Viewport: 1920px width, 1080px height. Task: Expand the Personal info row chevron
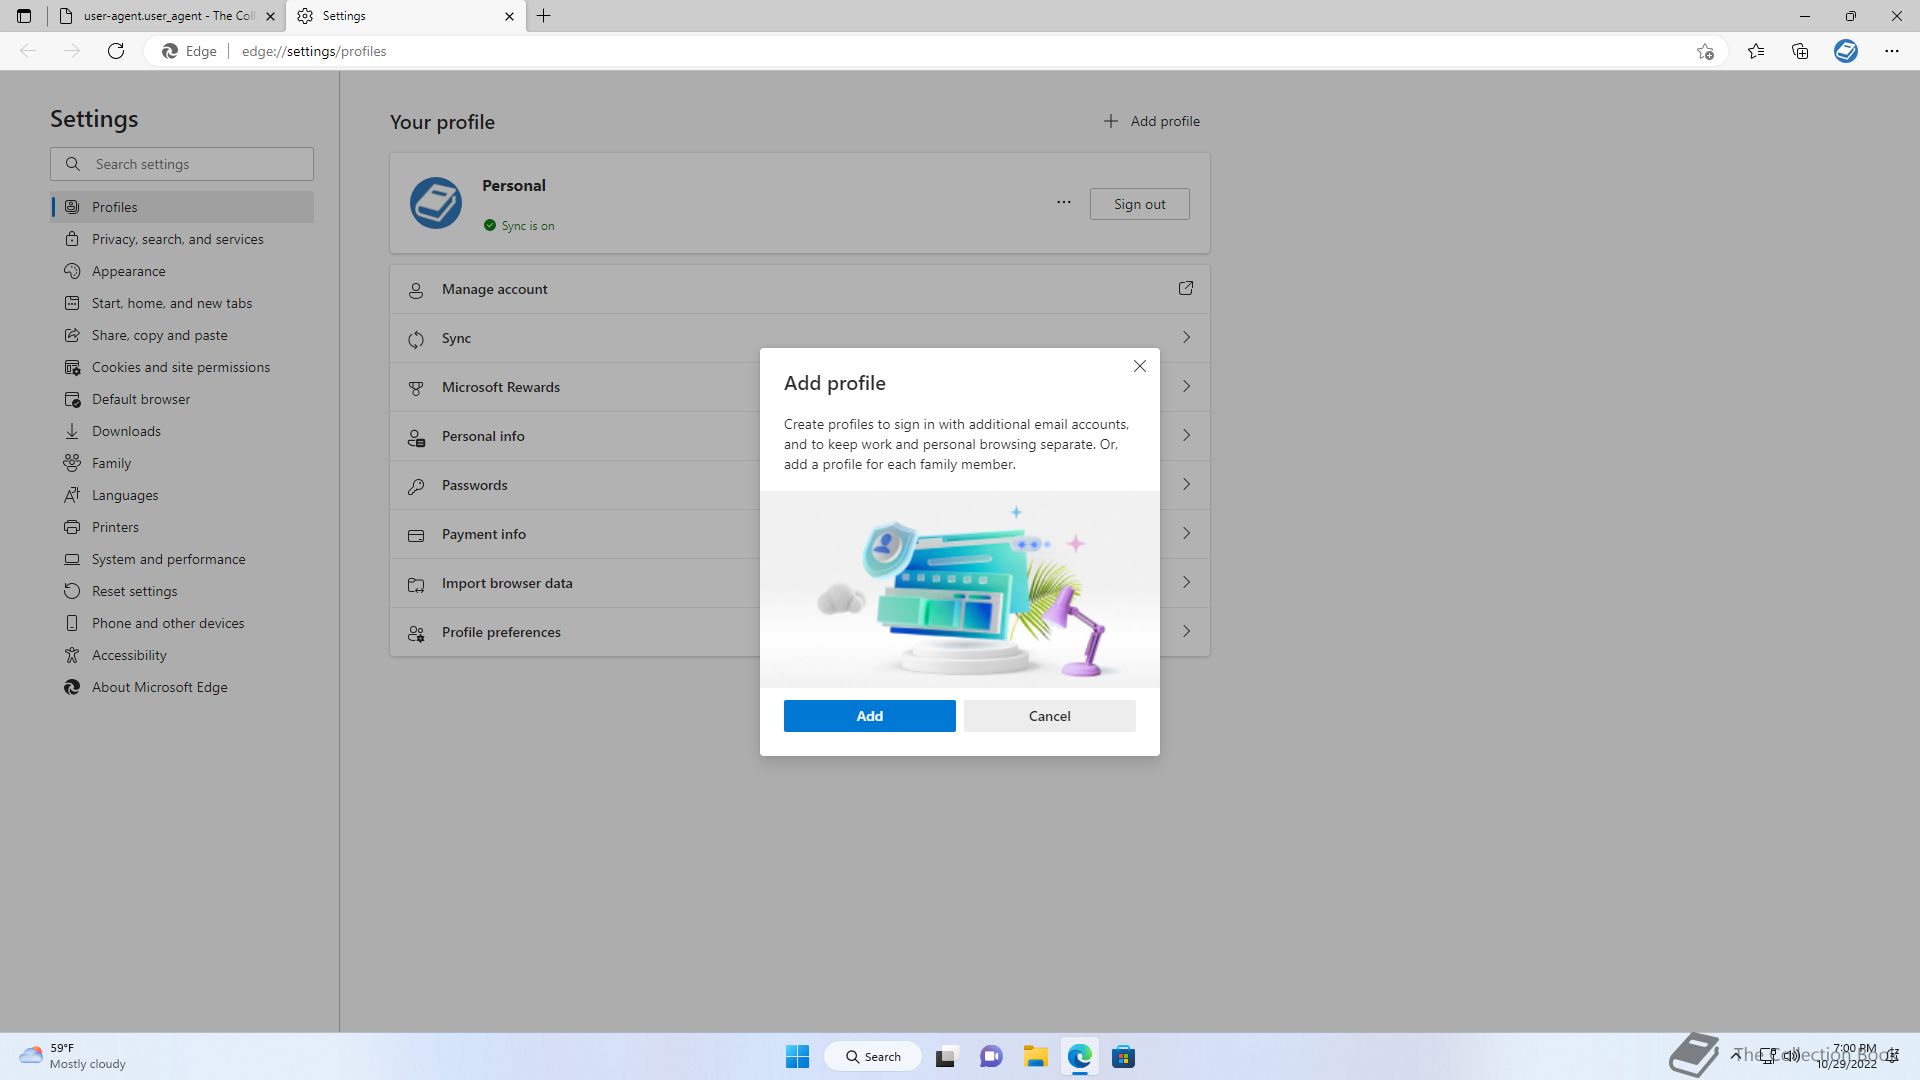[1186, 435]
